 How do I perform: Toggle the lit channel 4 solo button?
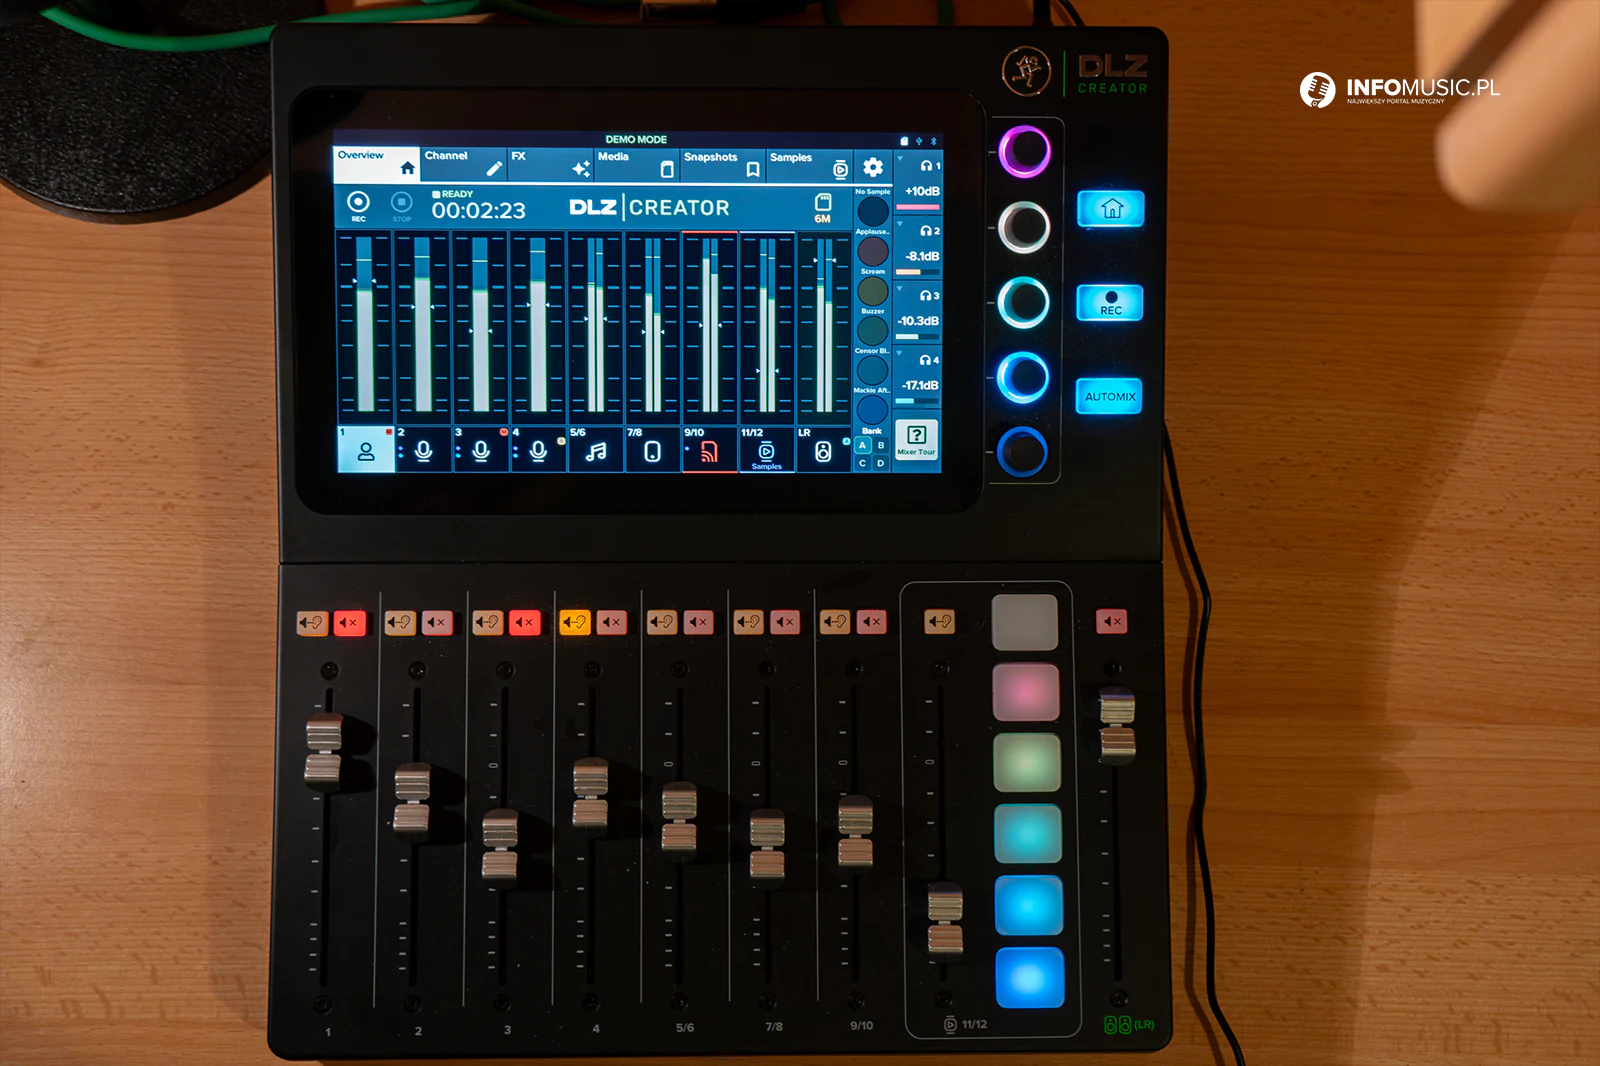[575, 623]
